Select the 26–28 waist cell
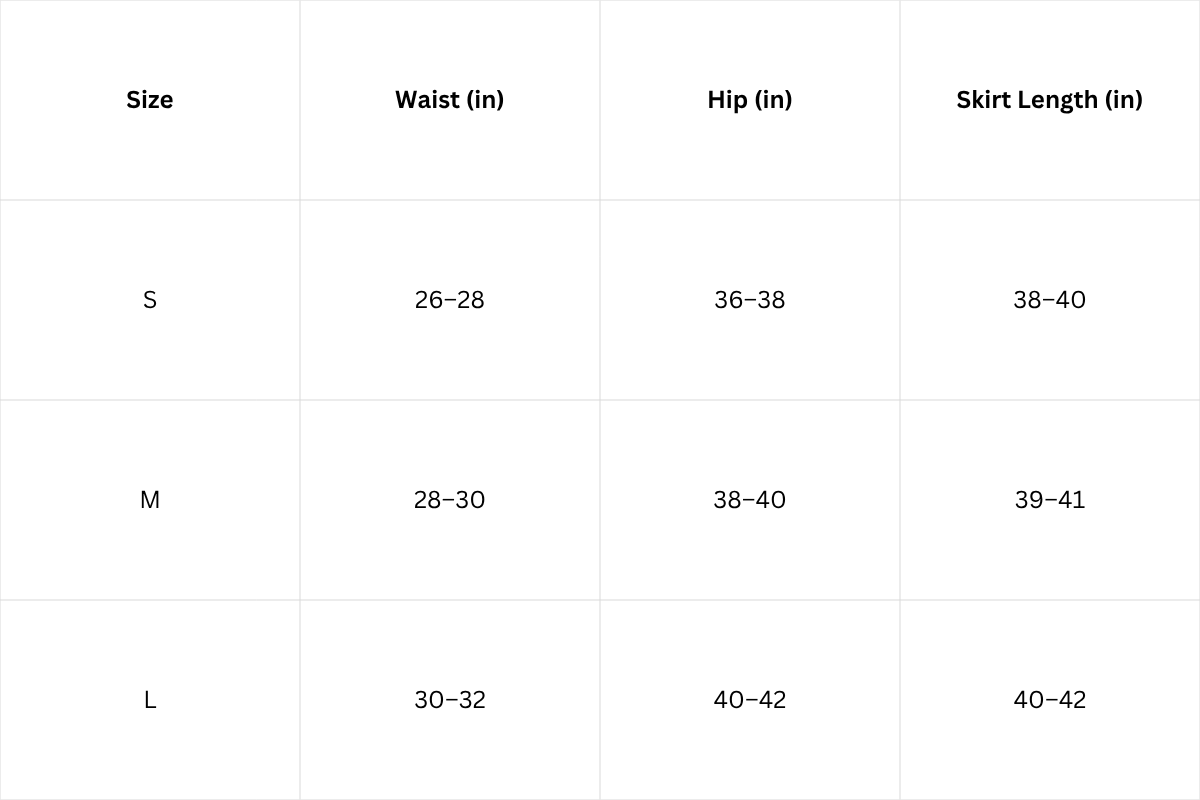 pyautogui.click(x=449, y=300)
